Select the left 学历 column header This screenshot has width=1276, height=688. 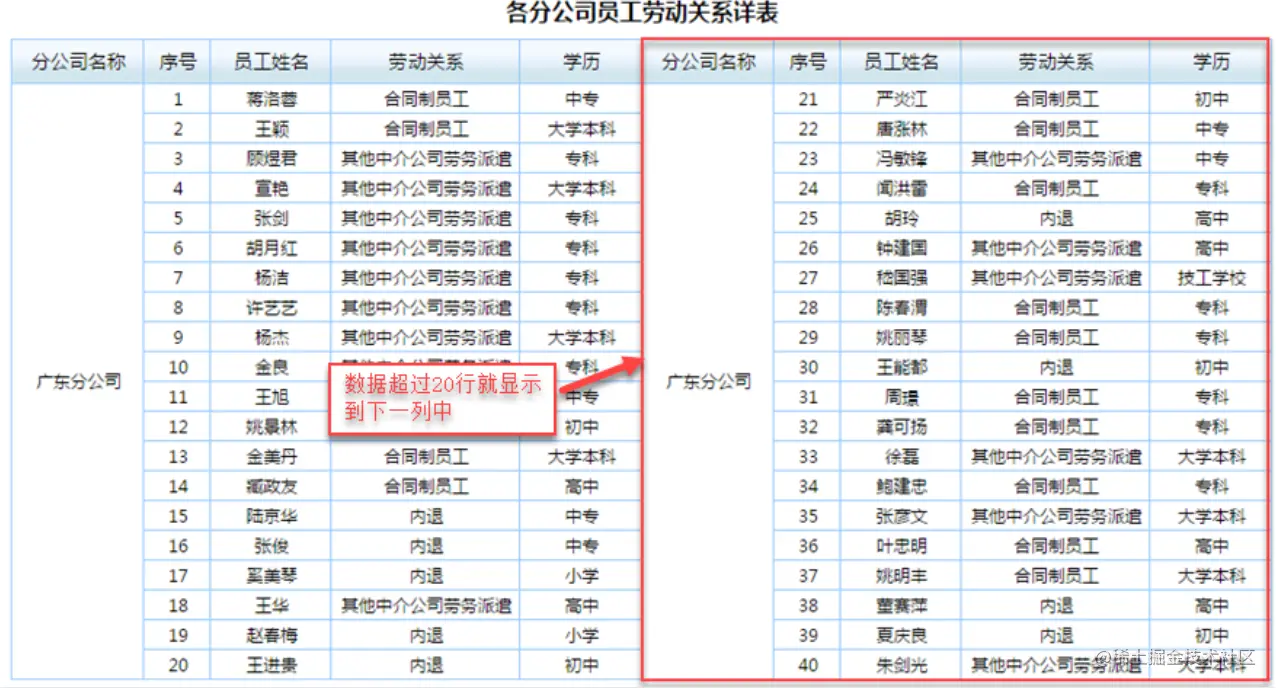(x=579, y=61)
